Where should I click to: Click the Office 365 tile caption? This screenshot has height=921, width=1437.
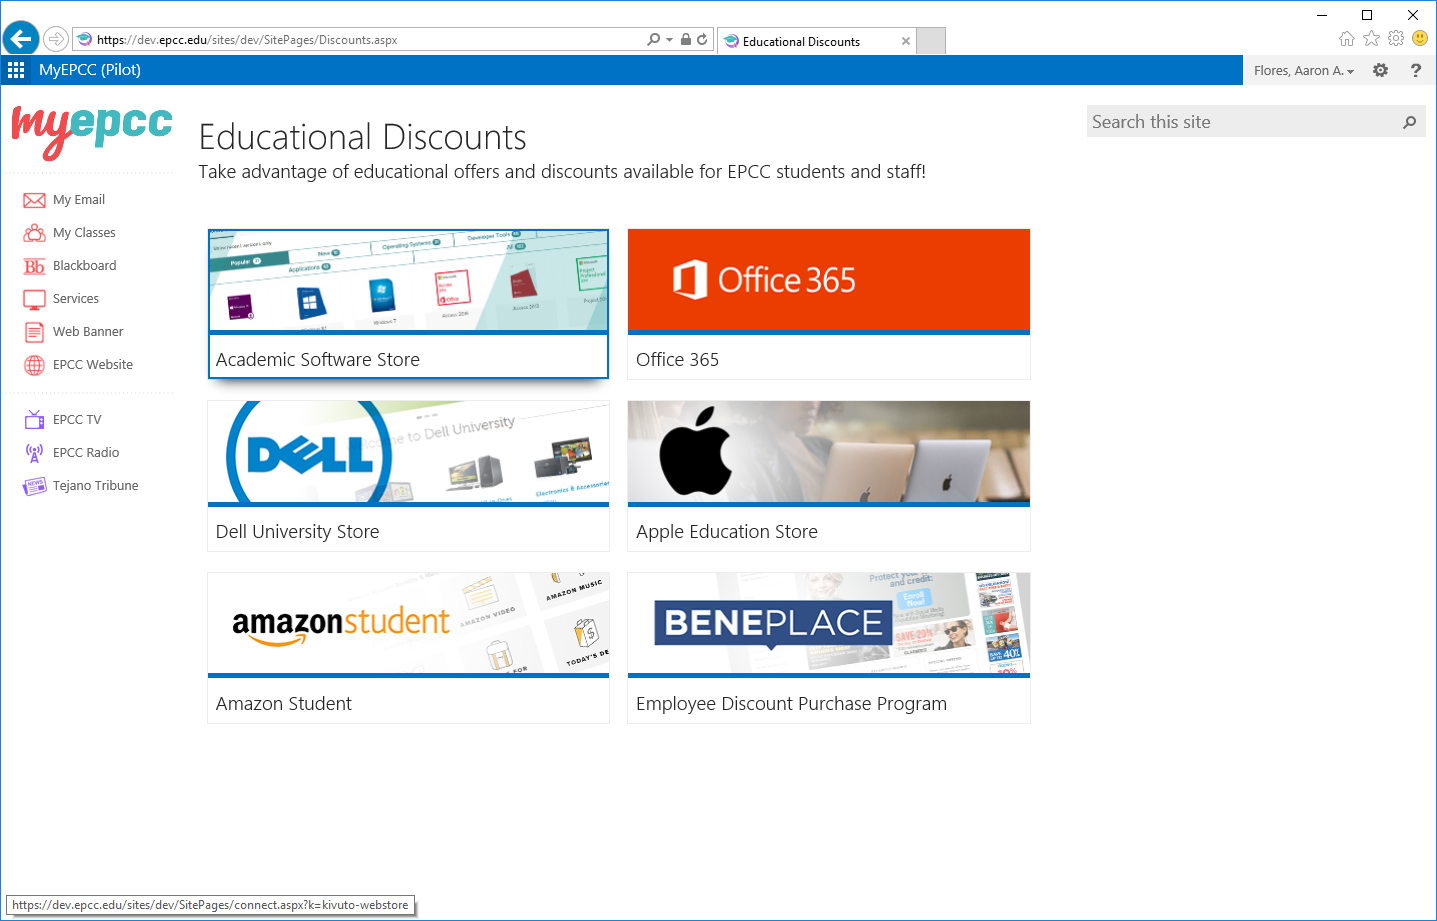pyautogui.click(x=677, y=360)
